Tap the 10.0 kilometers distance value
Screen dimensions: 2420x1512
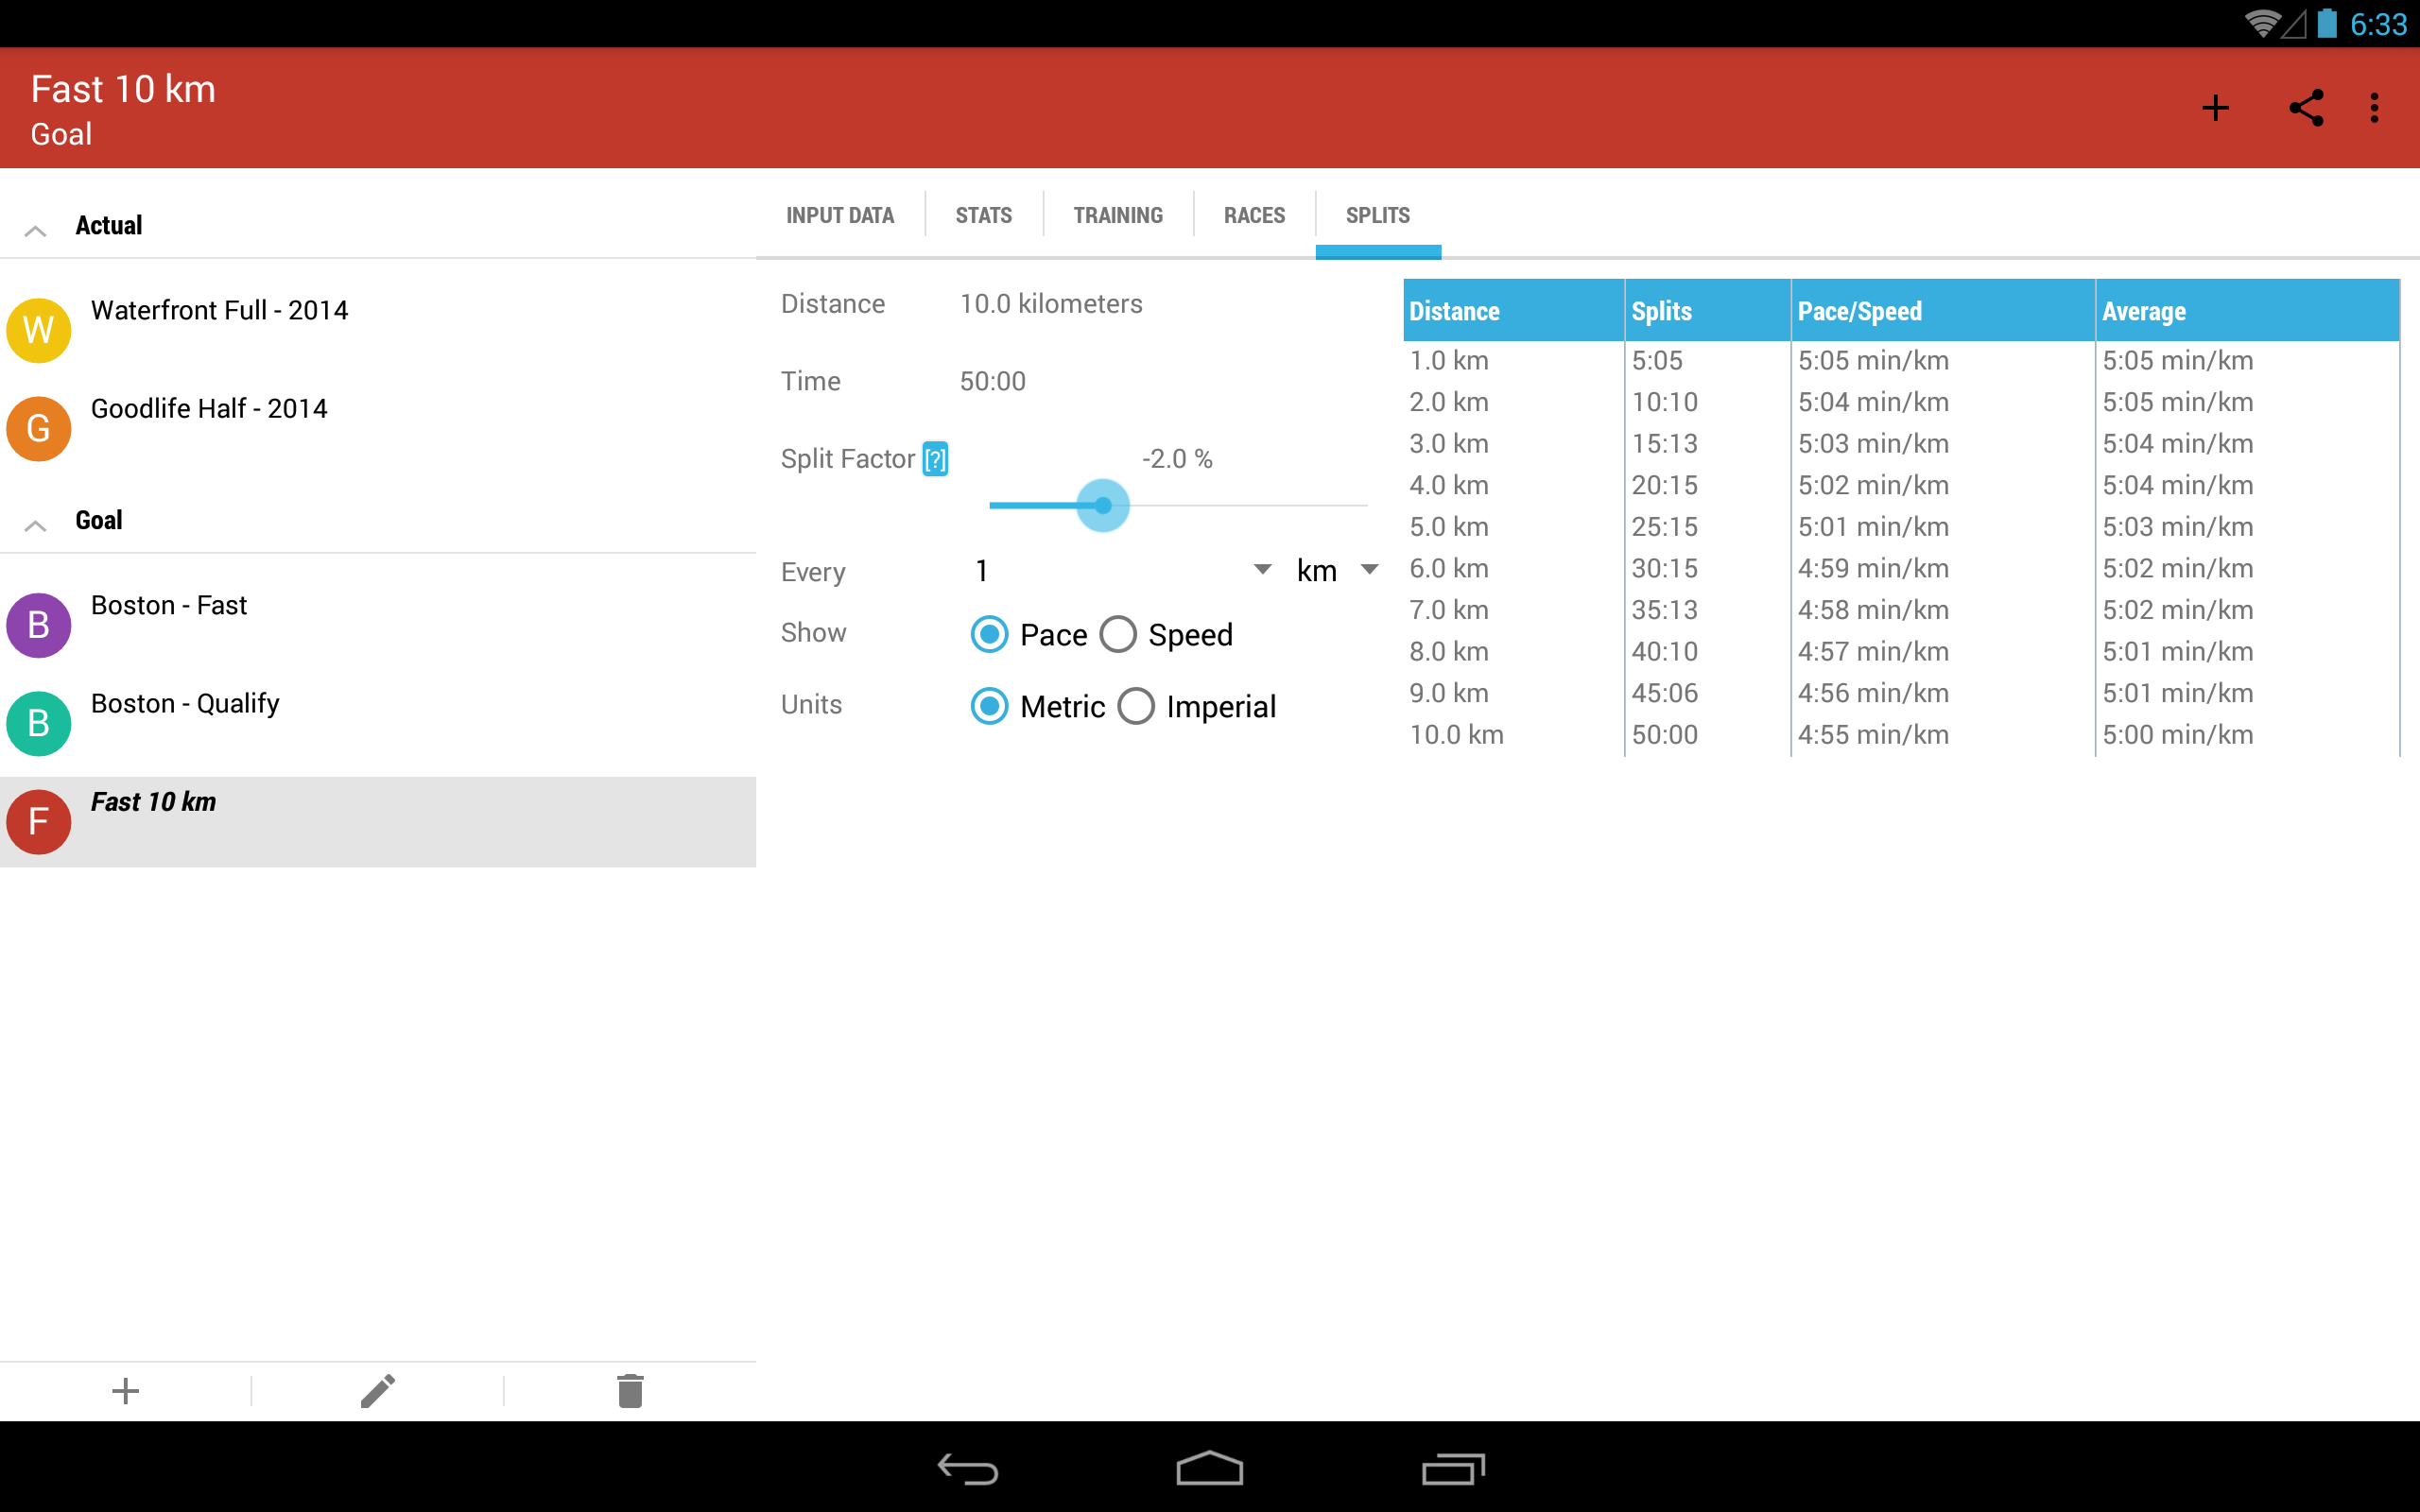click(x=1051, y=304)
